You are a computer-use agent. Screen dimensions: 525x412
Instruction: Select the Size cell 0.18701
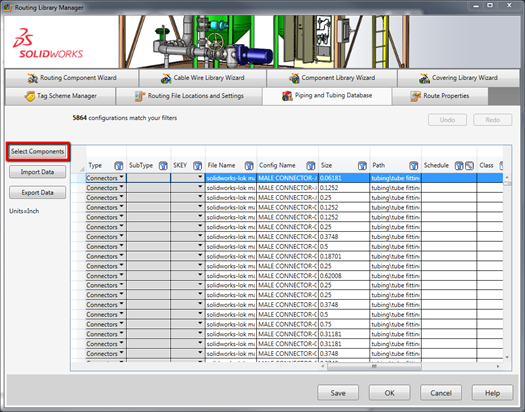tap(344, 256)
